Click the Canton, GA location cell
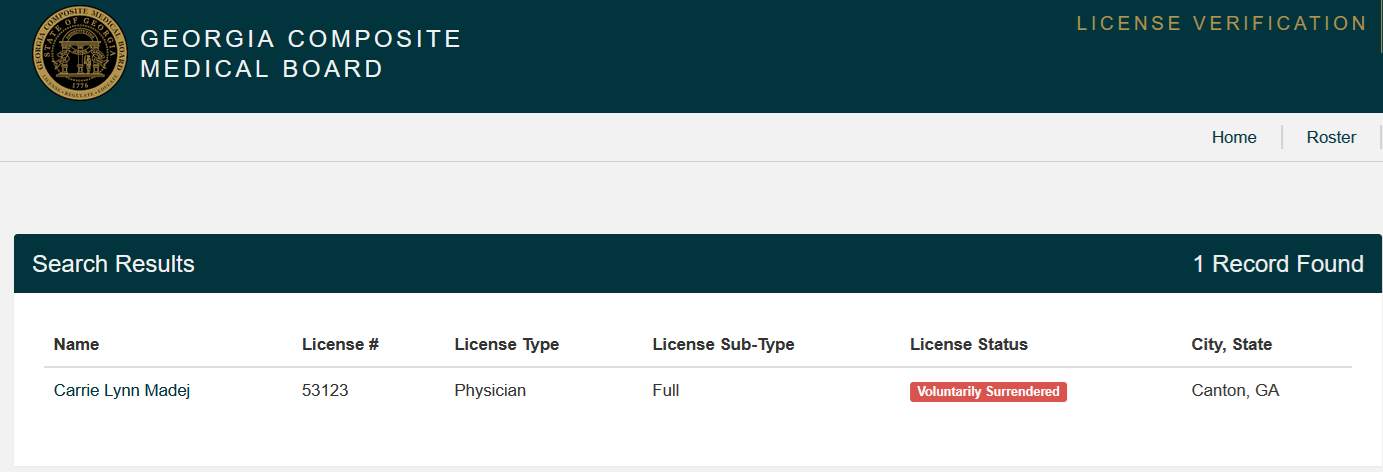The width and height of the screenshot is (1383, 472). [1235, 391]
